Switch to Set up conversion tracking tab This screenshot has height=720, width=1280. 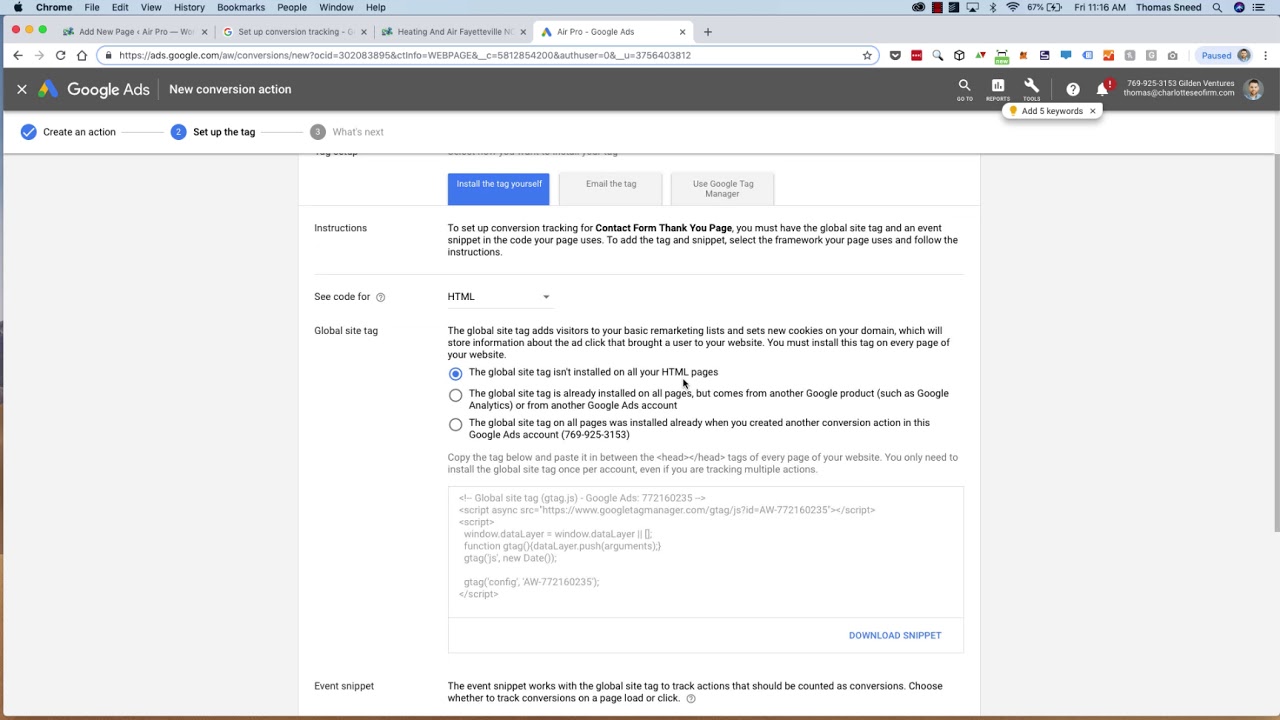point(294,31)
